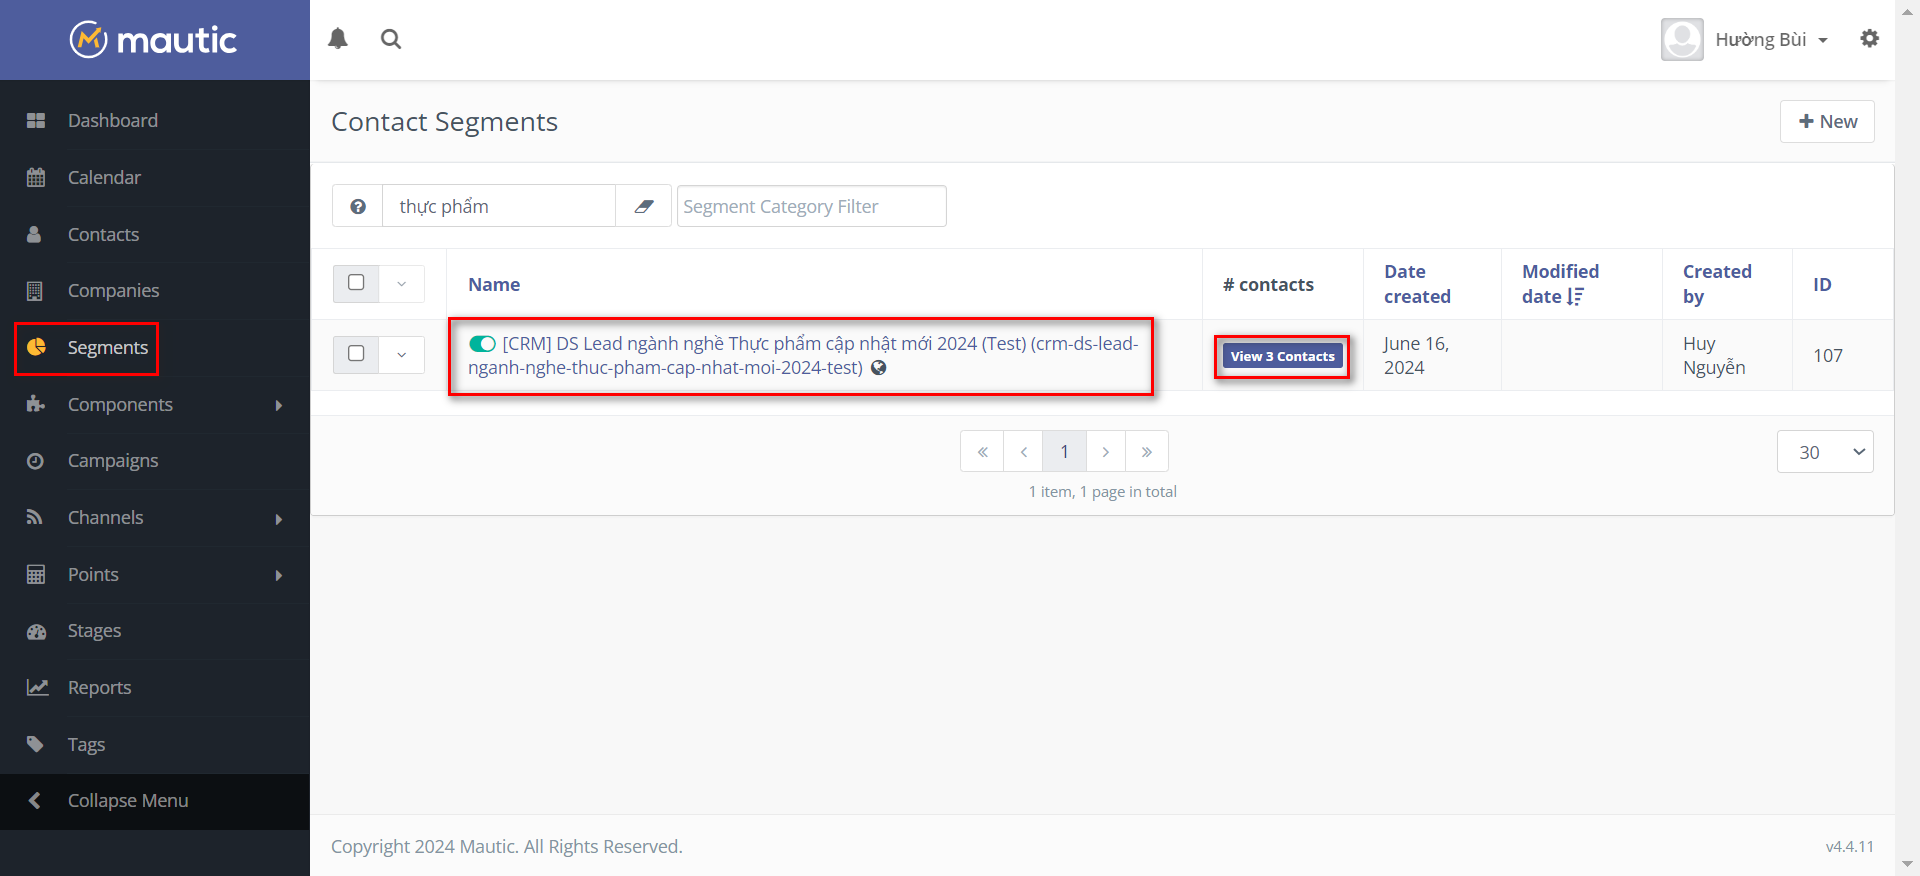
Task: Click the search help question mark icon
Action: point(357,206)
